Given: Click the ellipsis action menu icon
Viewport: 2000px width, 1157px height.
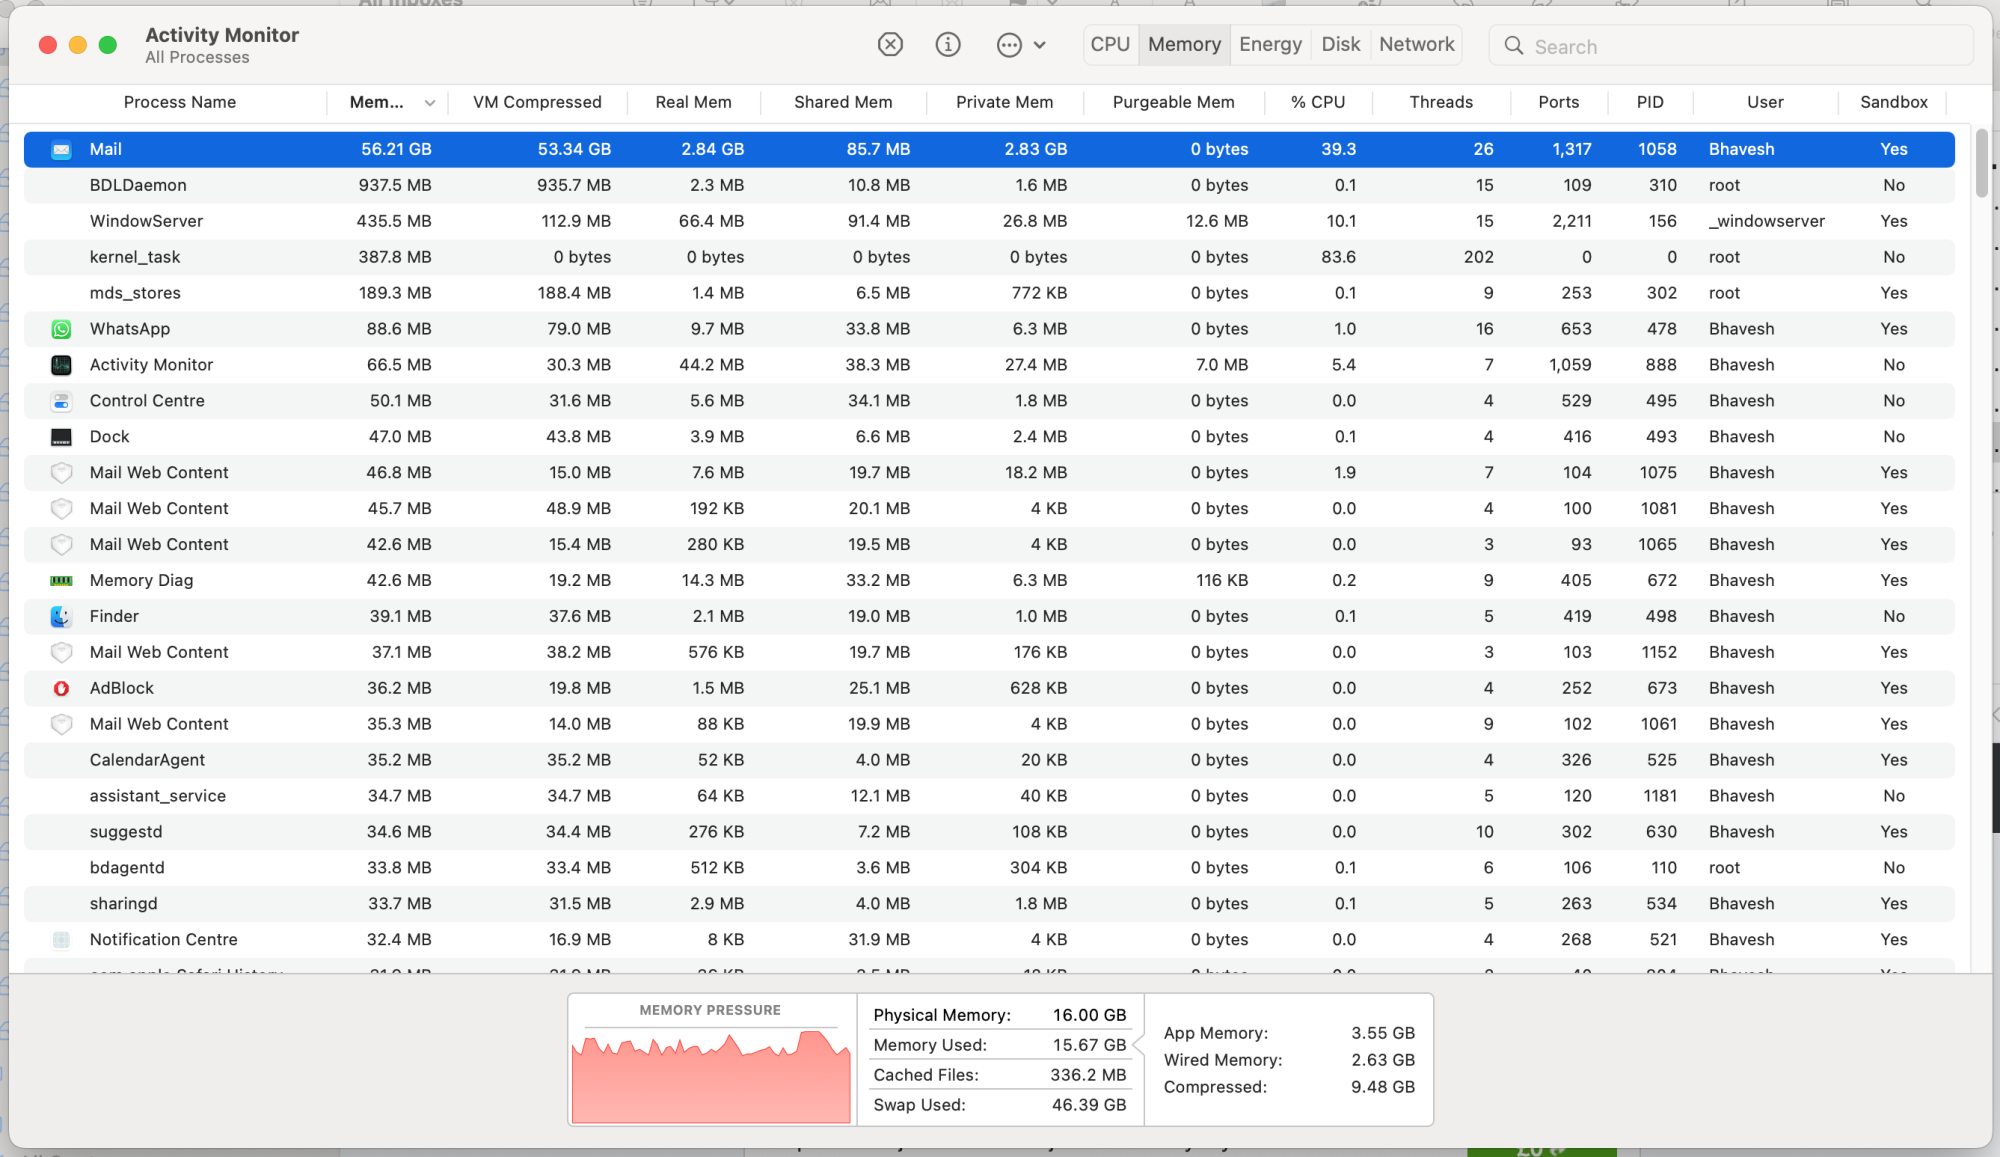Looking at the screenshot, I should pos(1009,45).
